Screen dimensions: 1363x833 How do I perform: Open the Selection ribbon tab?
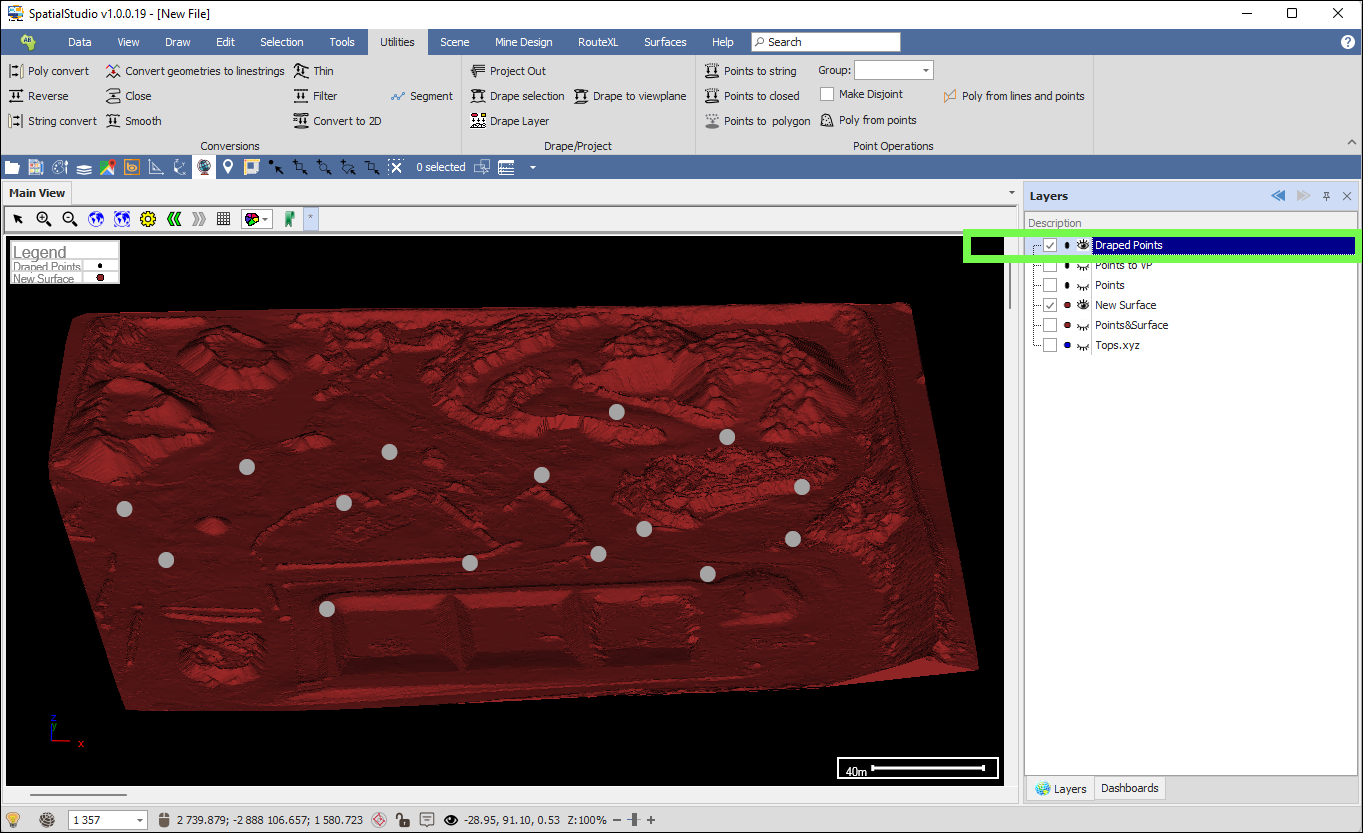[282, 42]
